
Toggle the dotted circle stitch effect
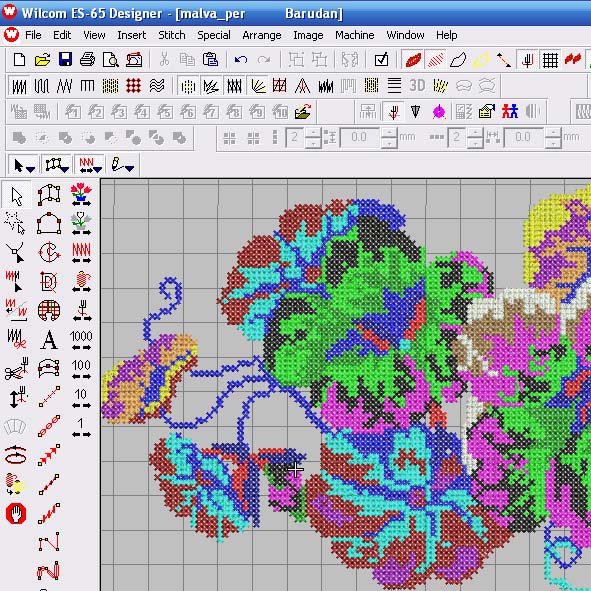tap(188, 86)
